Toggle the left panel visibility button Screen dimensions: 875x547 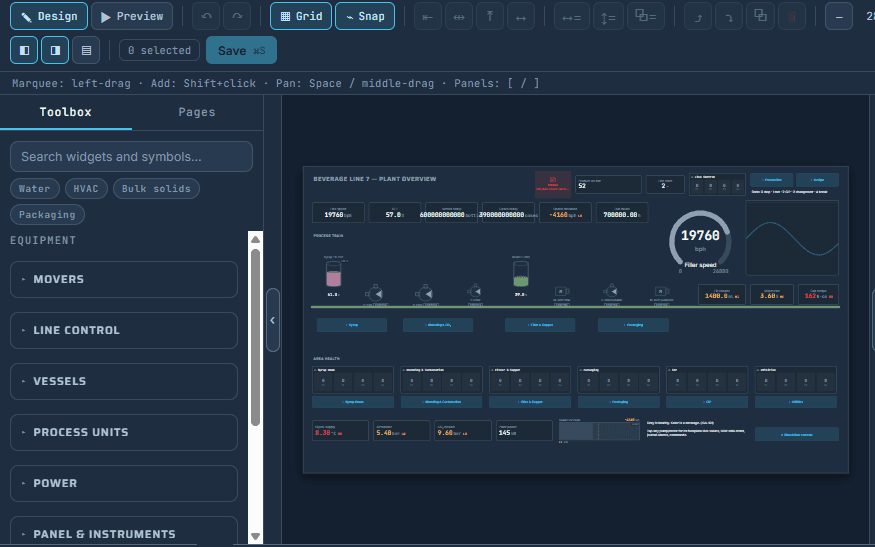coord(24,50)
